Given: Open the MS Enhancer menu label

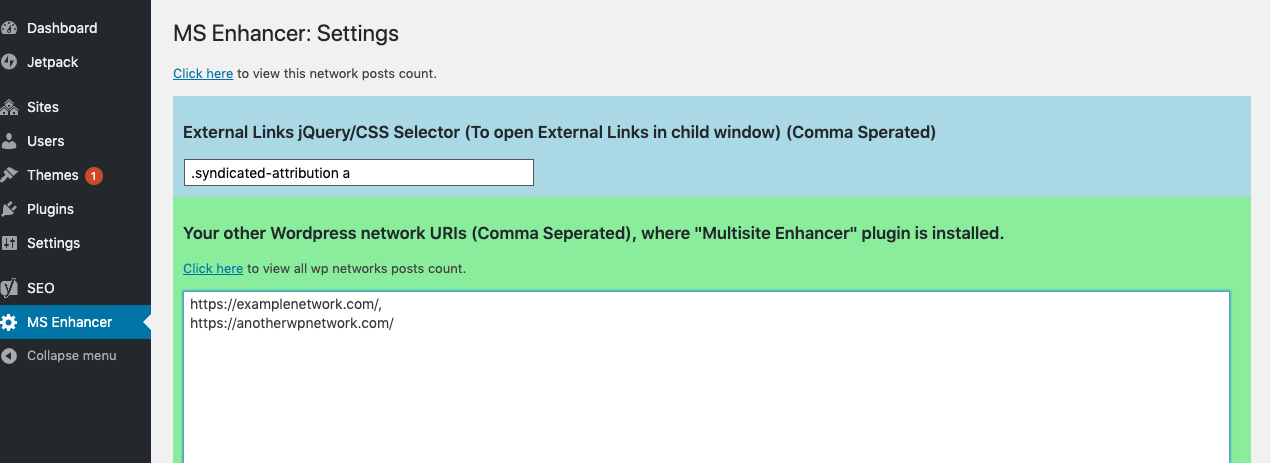Looking at the screenshot, I should tap(70, 322).
